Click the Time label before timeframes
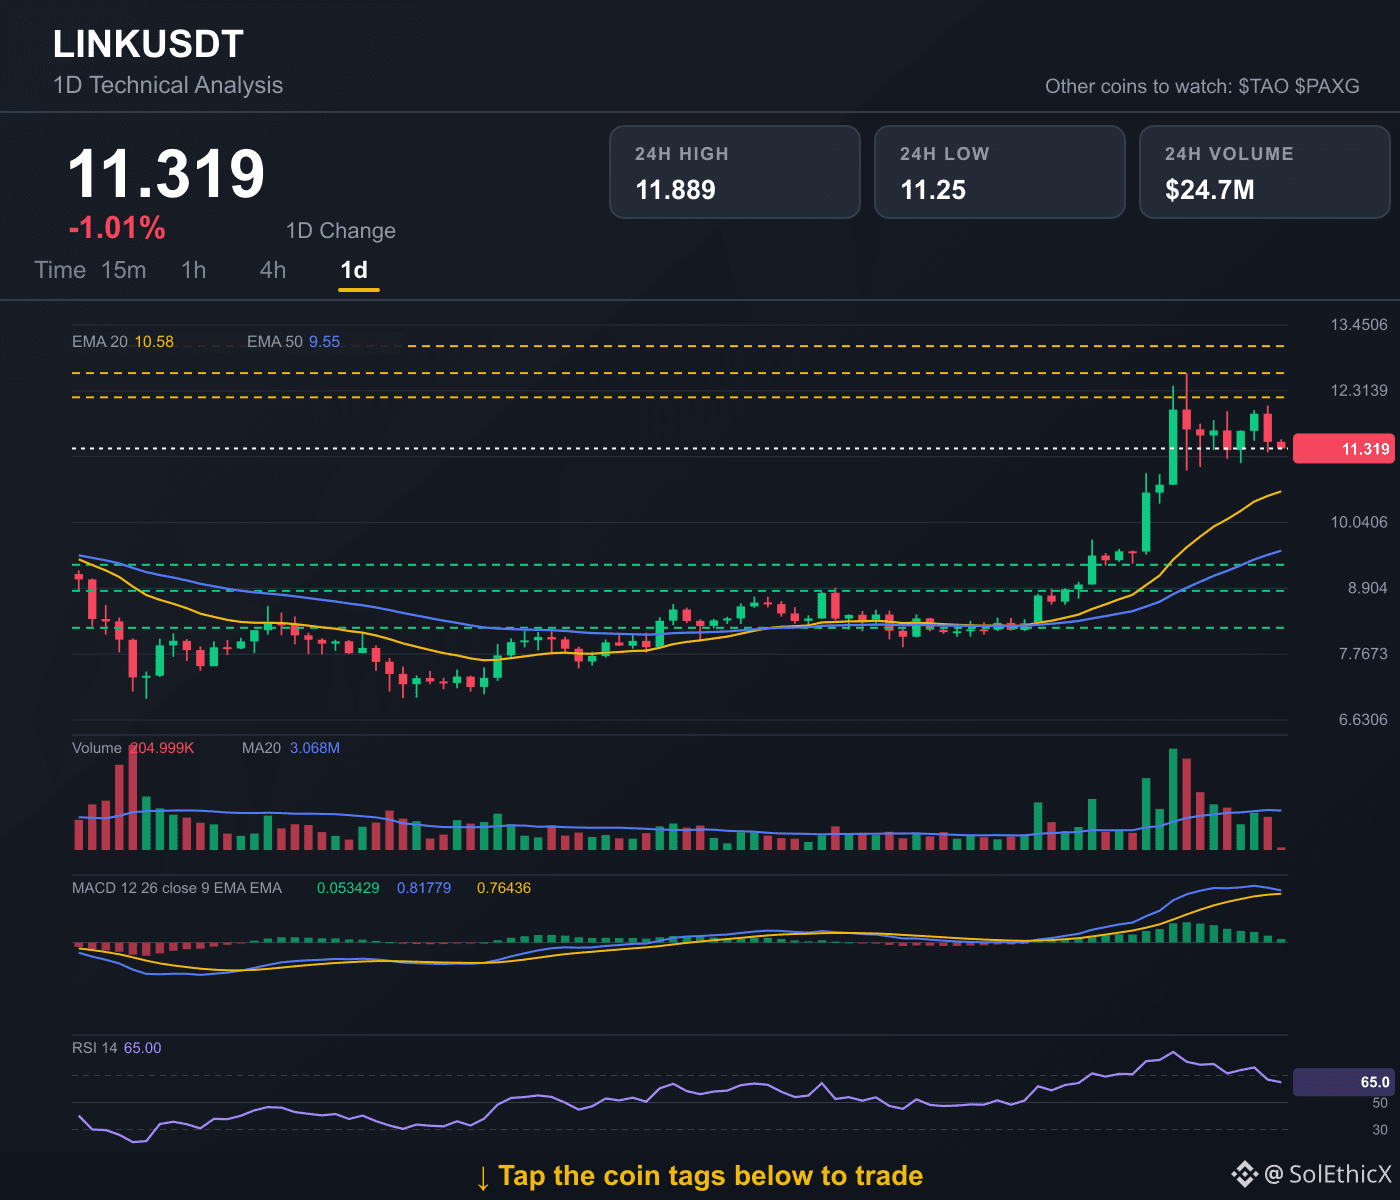Screen dimensions: 1400x1200 (60, 270)
